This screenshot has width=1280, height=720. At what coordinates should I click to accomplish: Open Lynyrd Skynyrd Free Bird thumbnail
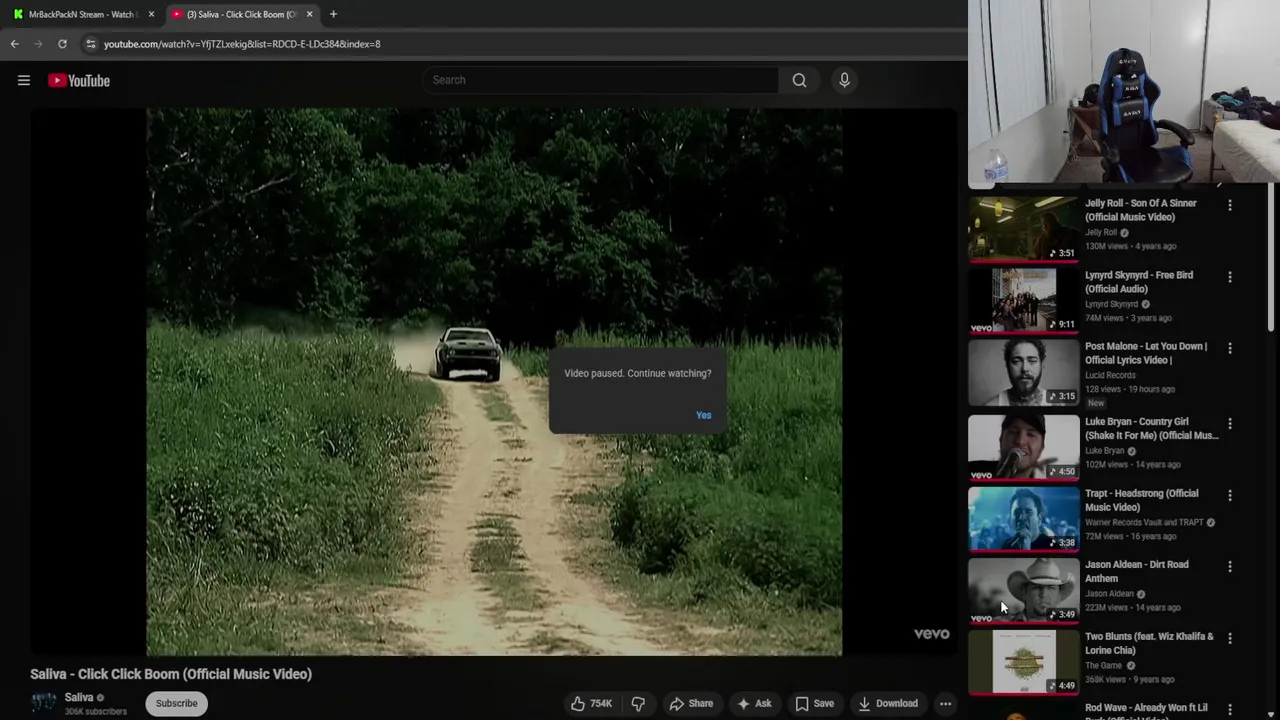tap(1023, 300)
